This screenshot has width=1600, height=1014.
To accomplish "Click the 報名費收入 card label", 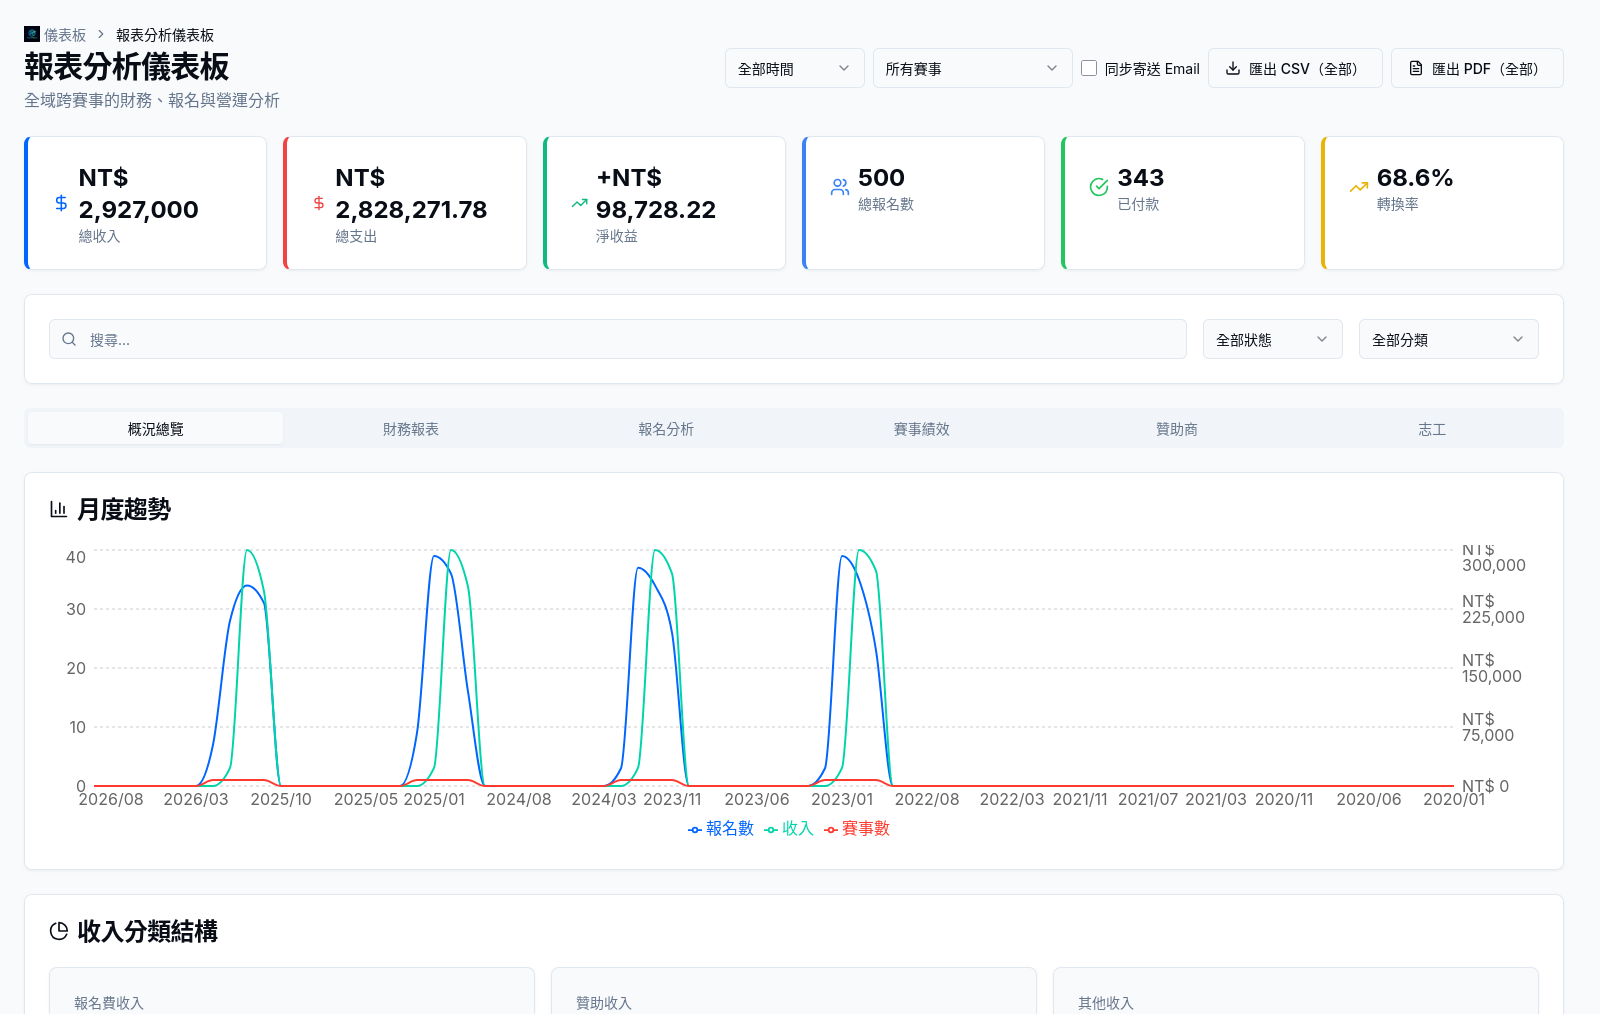I will [x=109, y=1003].
